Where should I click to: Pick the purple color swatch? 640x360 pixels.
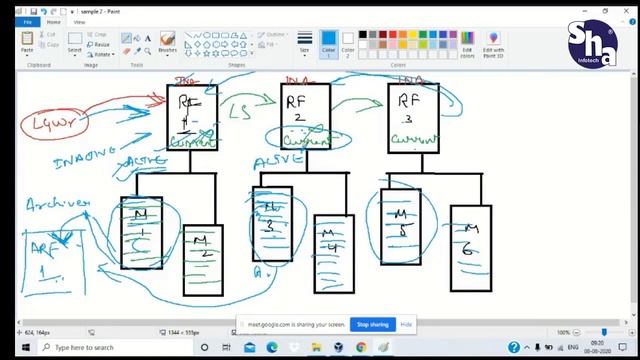tap(452, 35)
